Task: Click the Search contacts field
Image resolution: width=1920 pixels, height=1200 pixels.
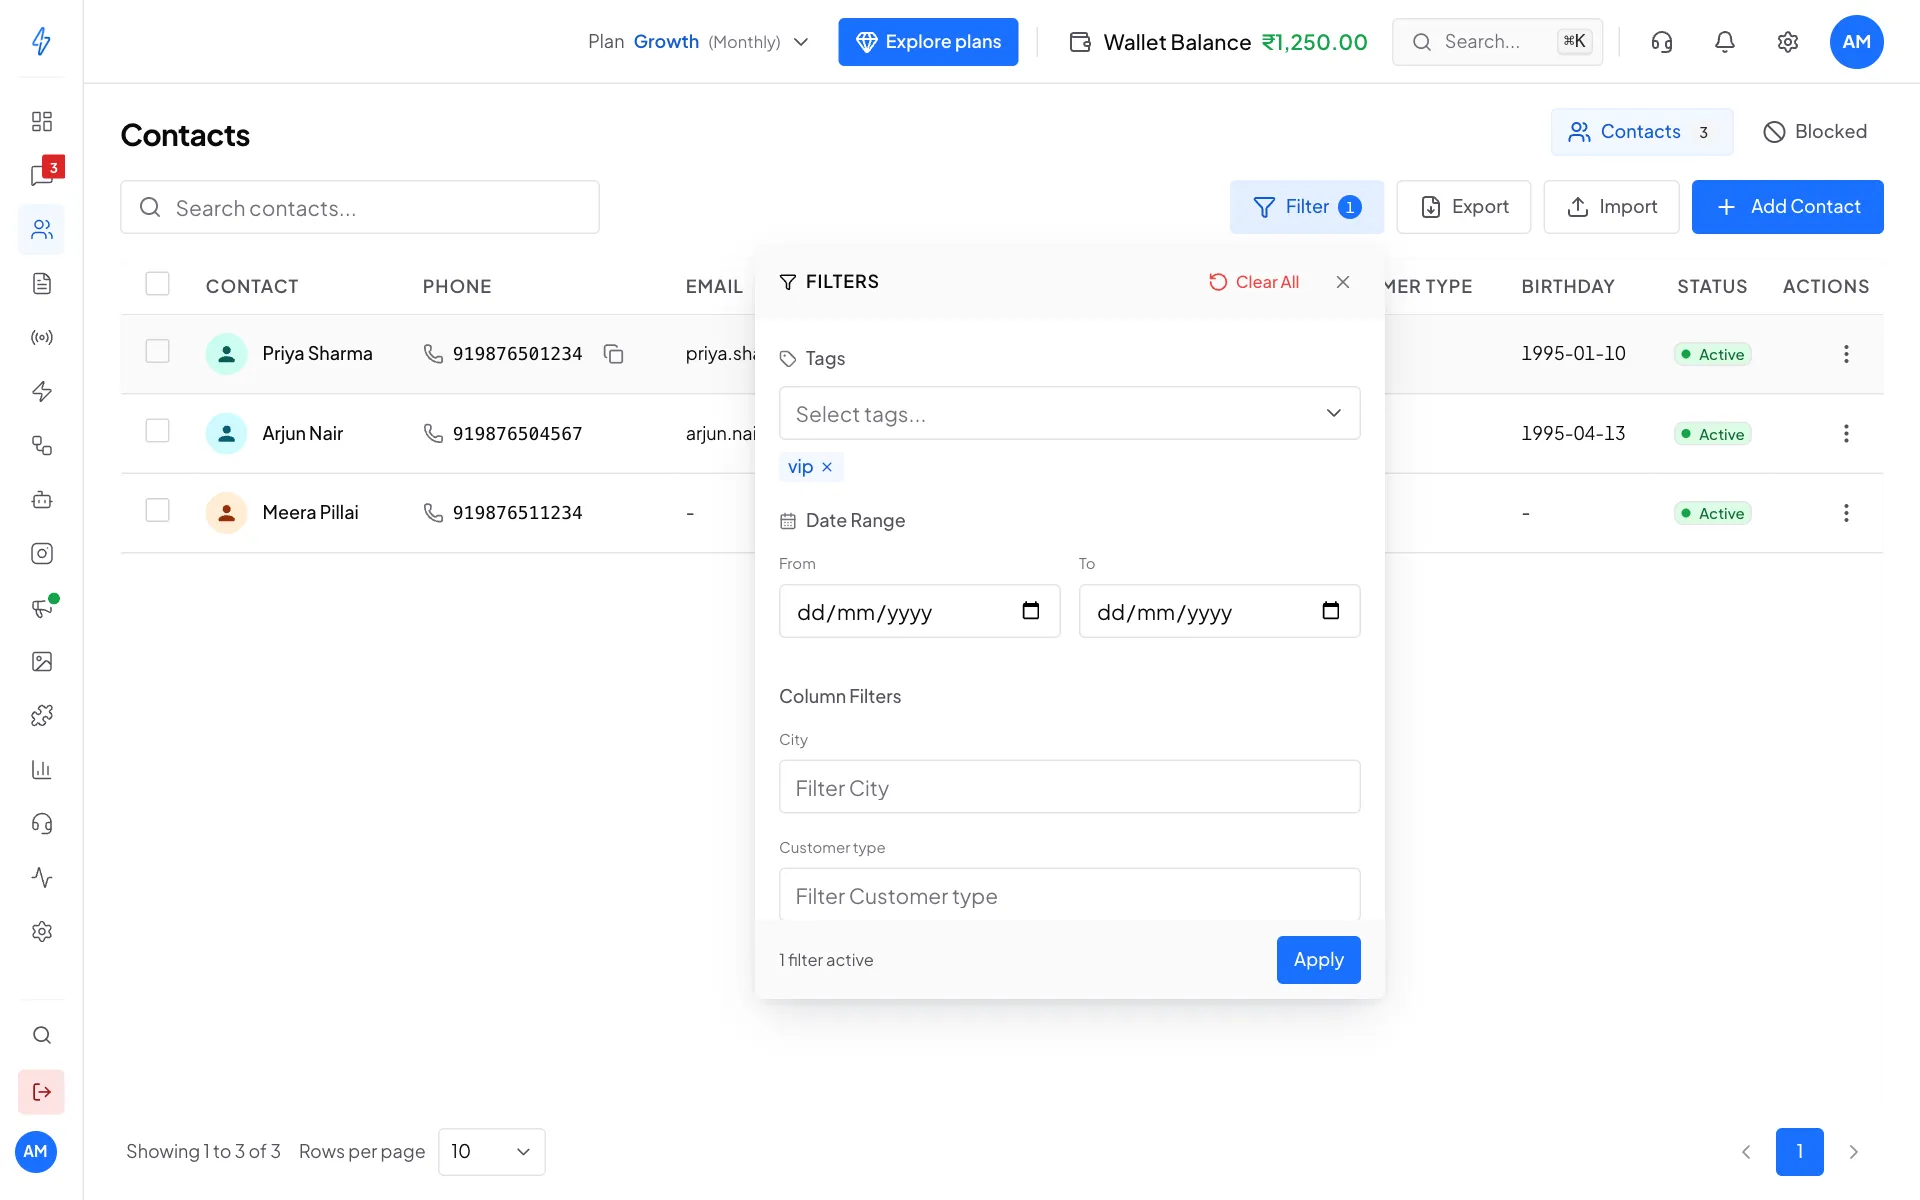Action: click(x=360, y=207)
